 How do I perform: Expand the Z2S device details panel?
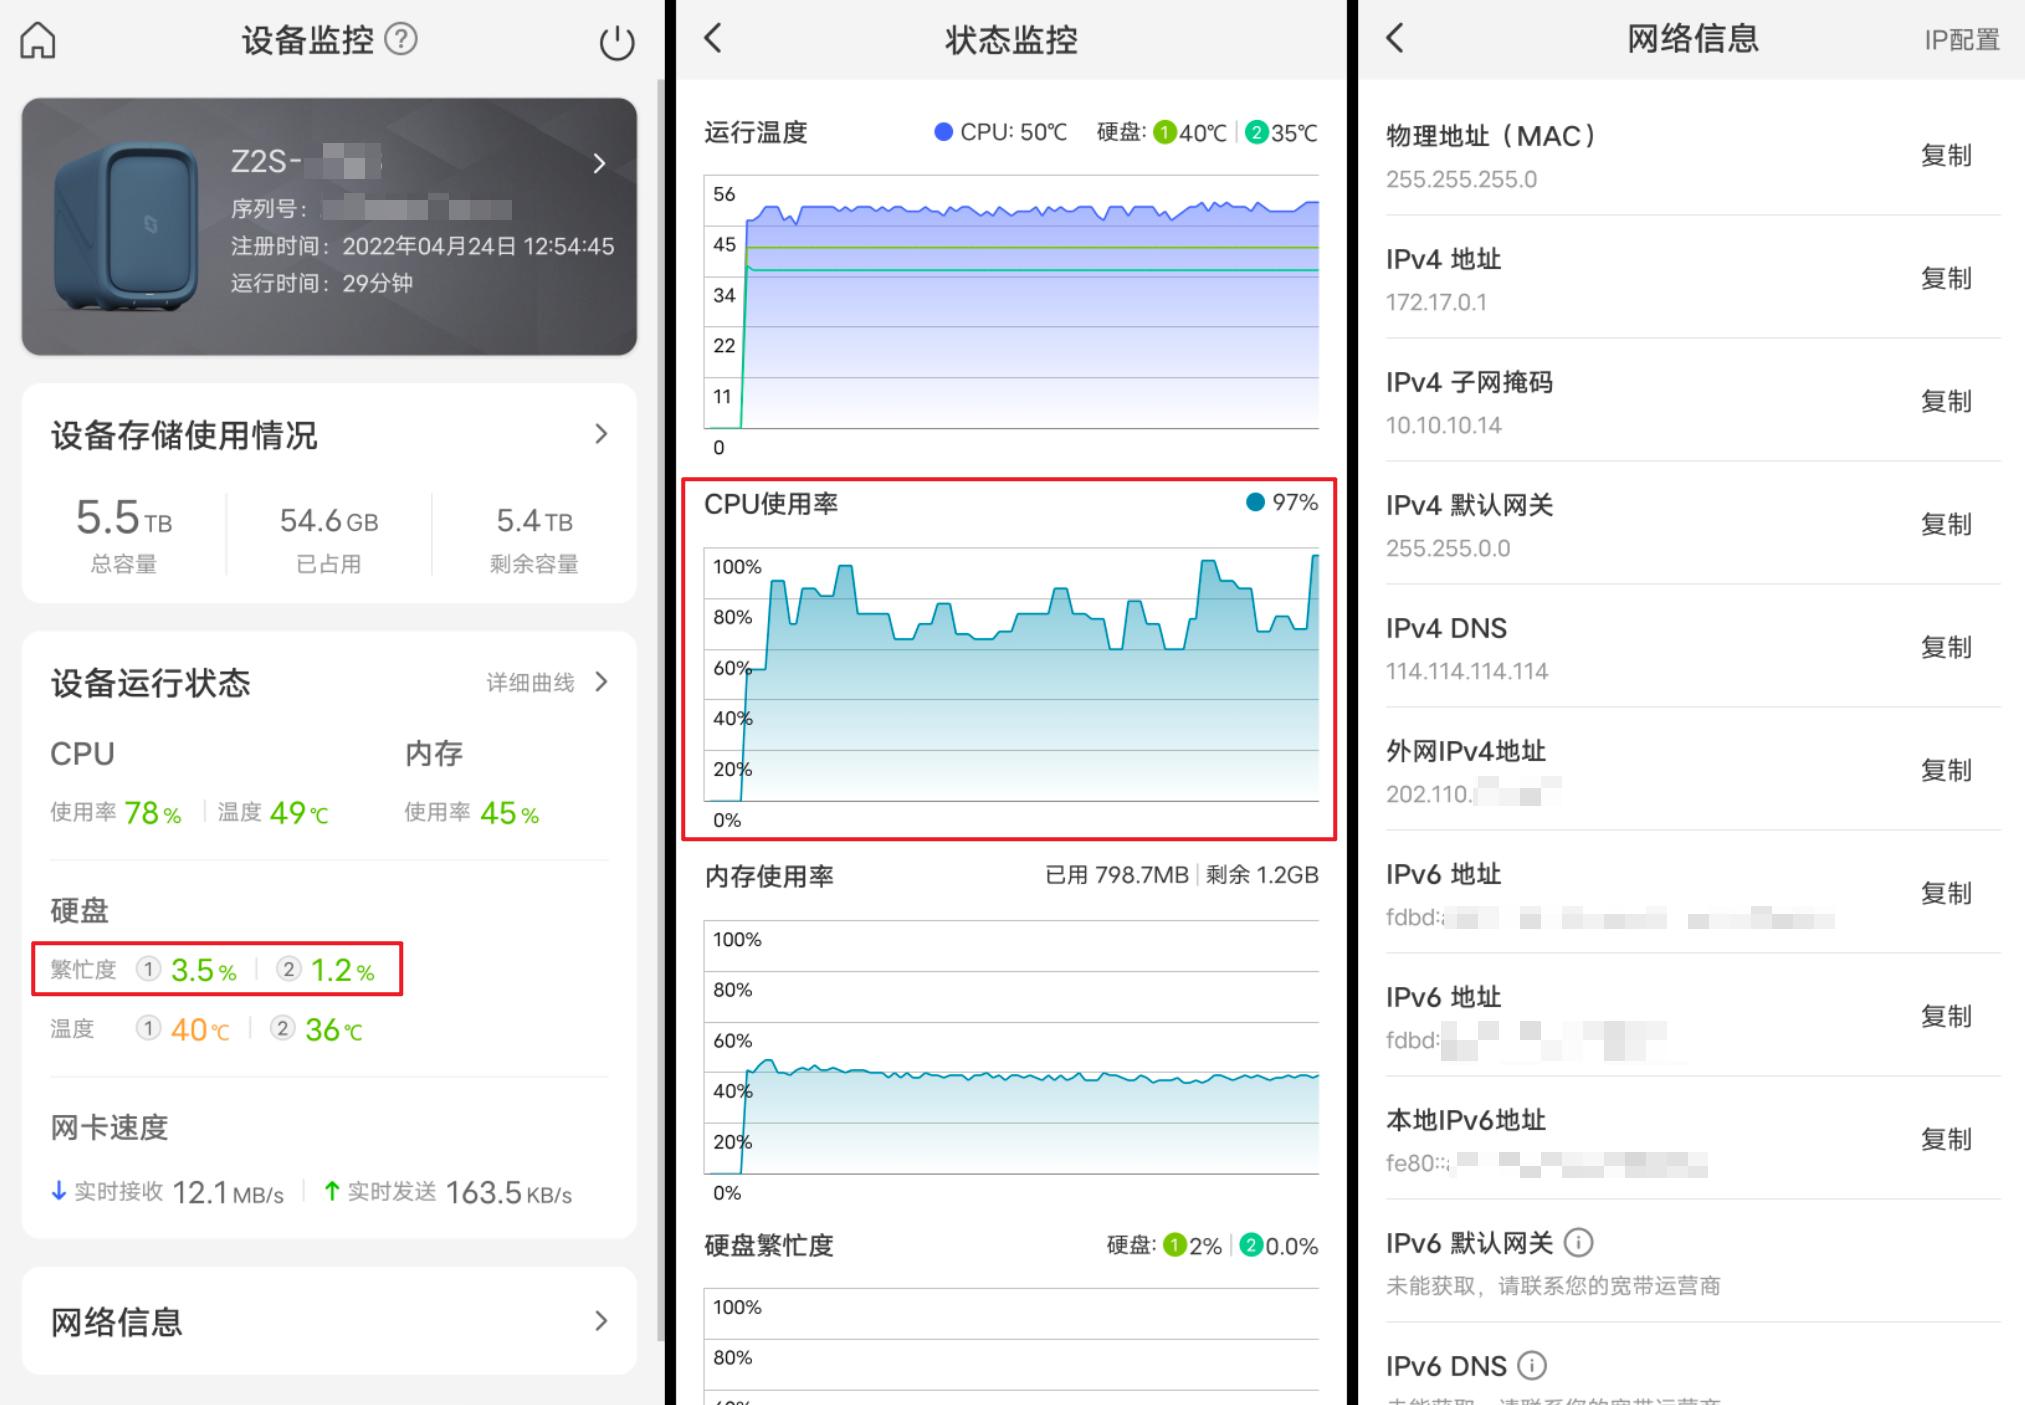pos(599,163)
